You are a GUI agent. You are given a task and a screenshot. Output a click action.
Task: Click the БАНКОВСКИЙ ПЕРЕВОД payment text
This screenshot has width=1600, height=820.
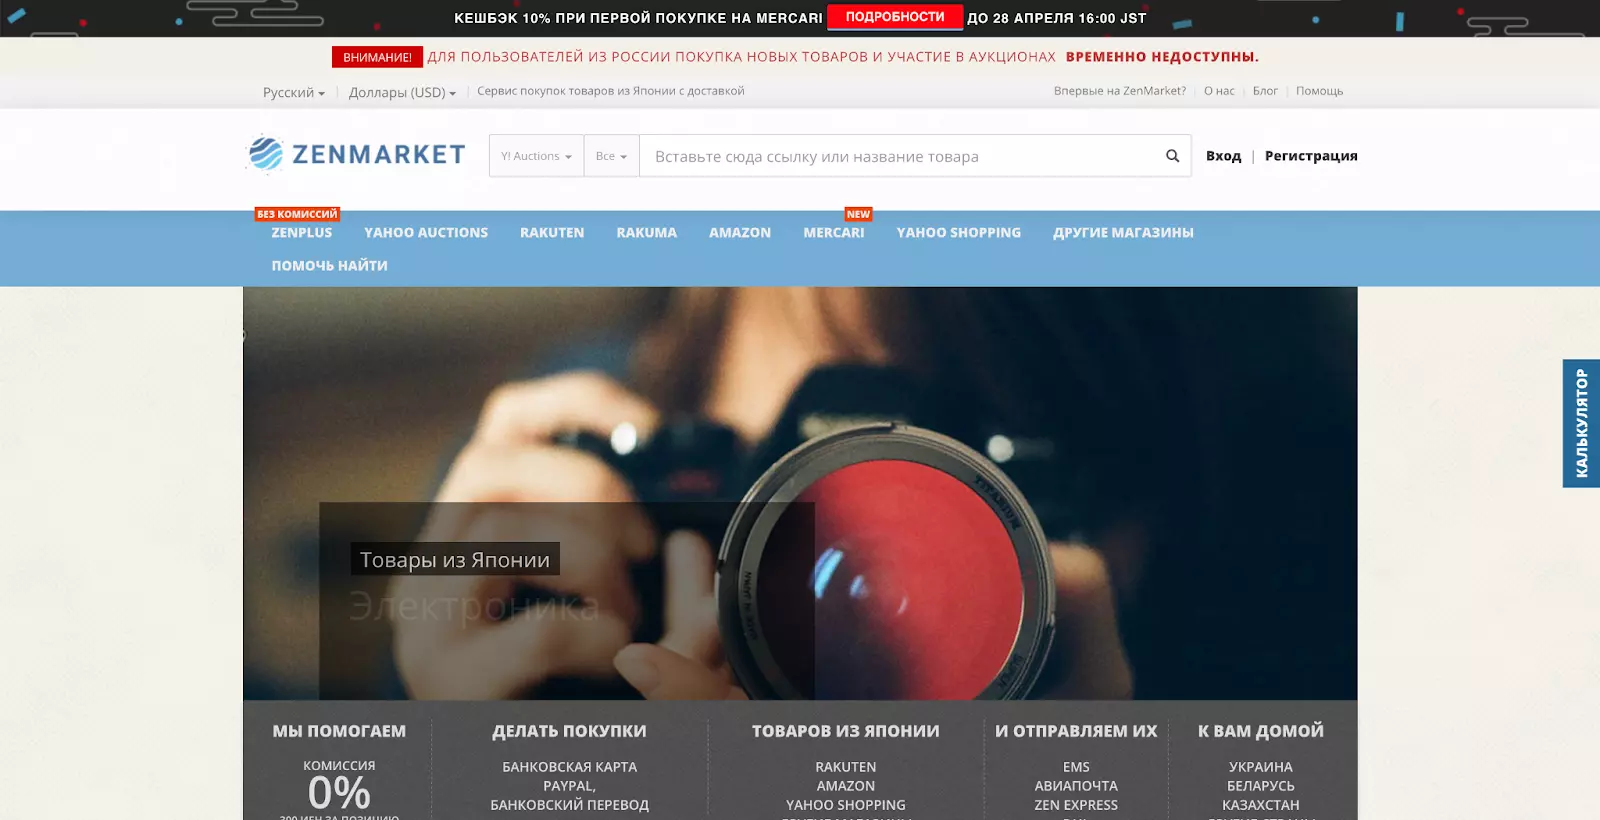569,805
